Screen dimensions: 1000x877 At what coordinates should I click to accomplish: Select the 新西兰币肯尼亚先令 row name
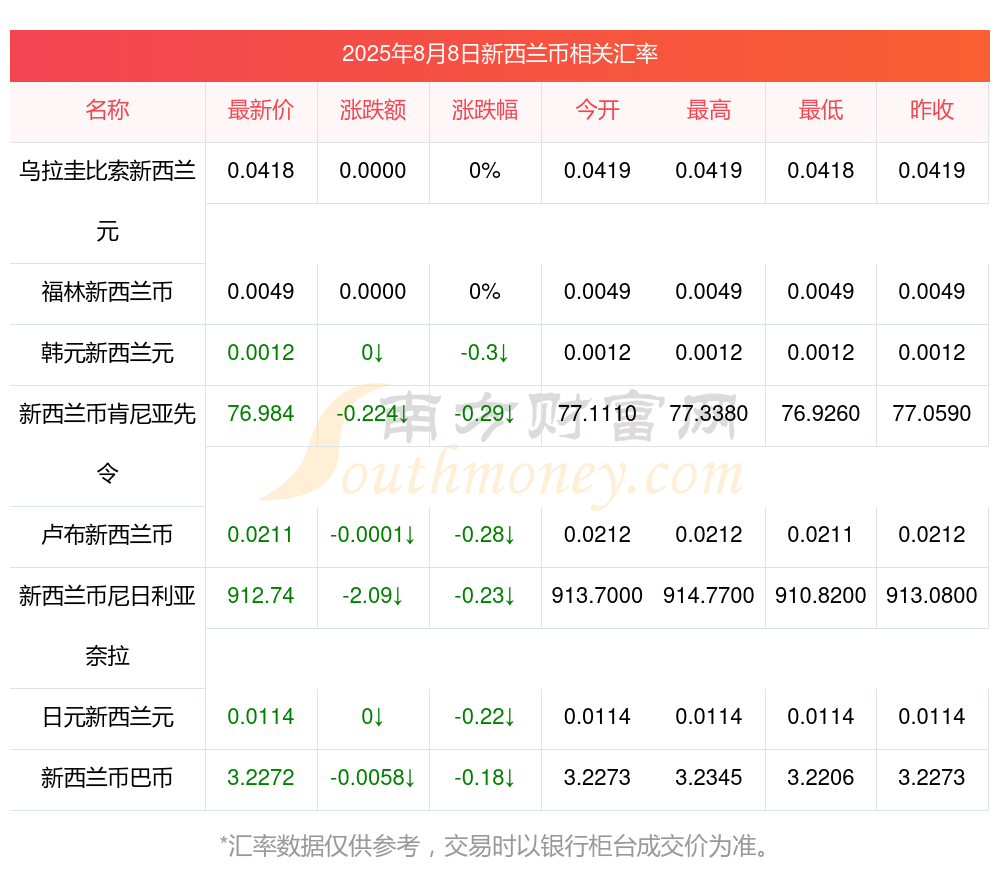[x=107, y=444]
